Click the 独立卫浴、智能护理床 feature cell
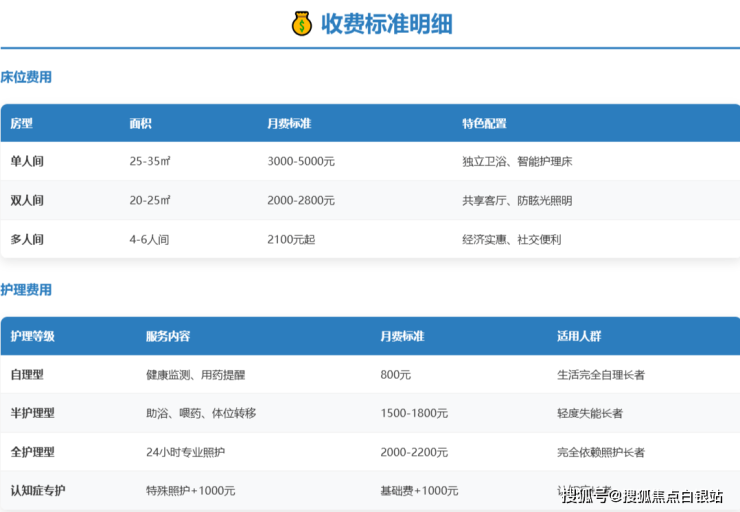Viewport: 740px width, 512px height. tap(517, 161)
